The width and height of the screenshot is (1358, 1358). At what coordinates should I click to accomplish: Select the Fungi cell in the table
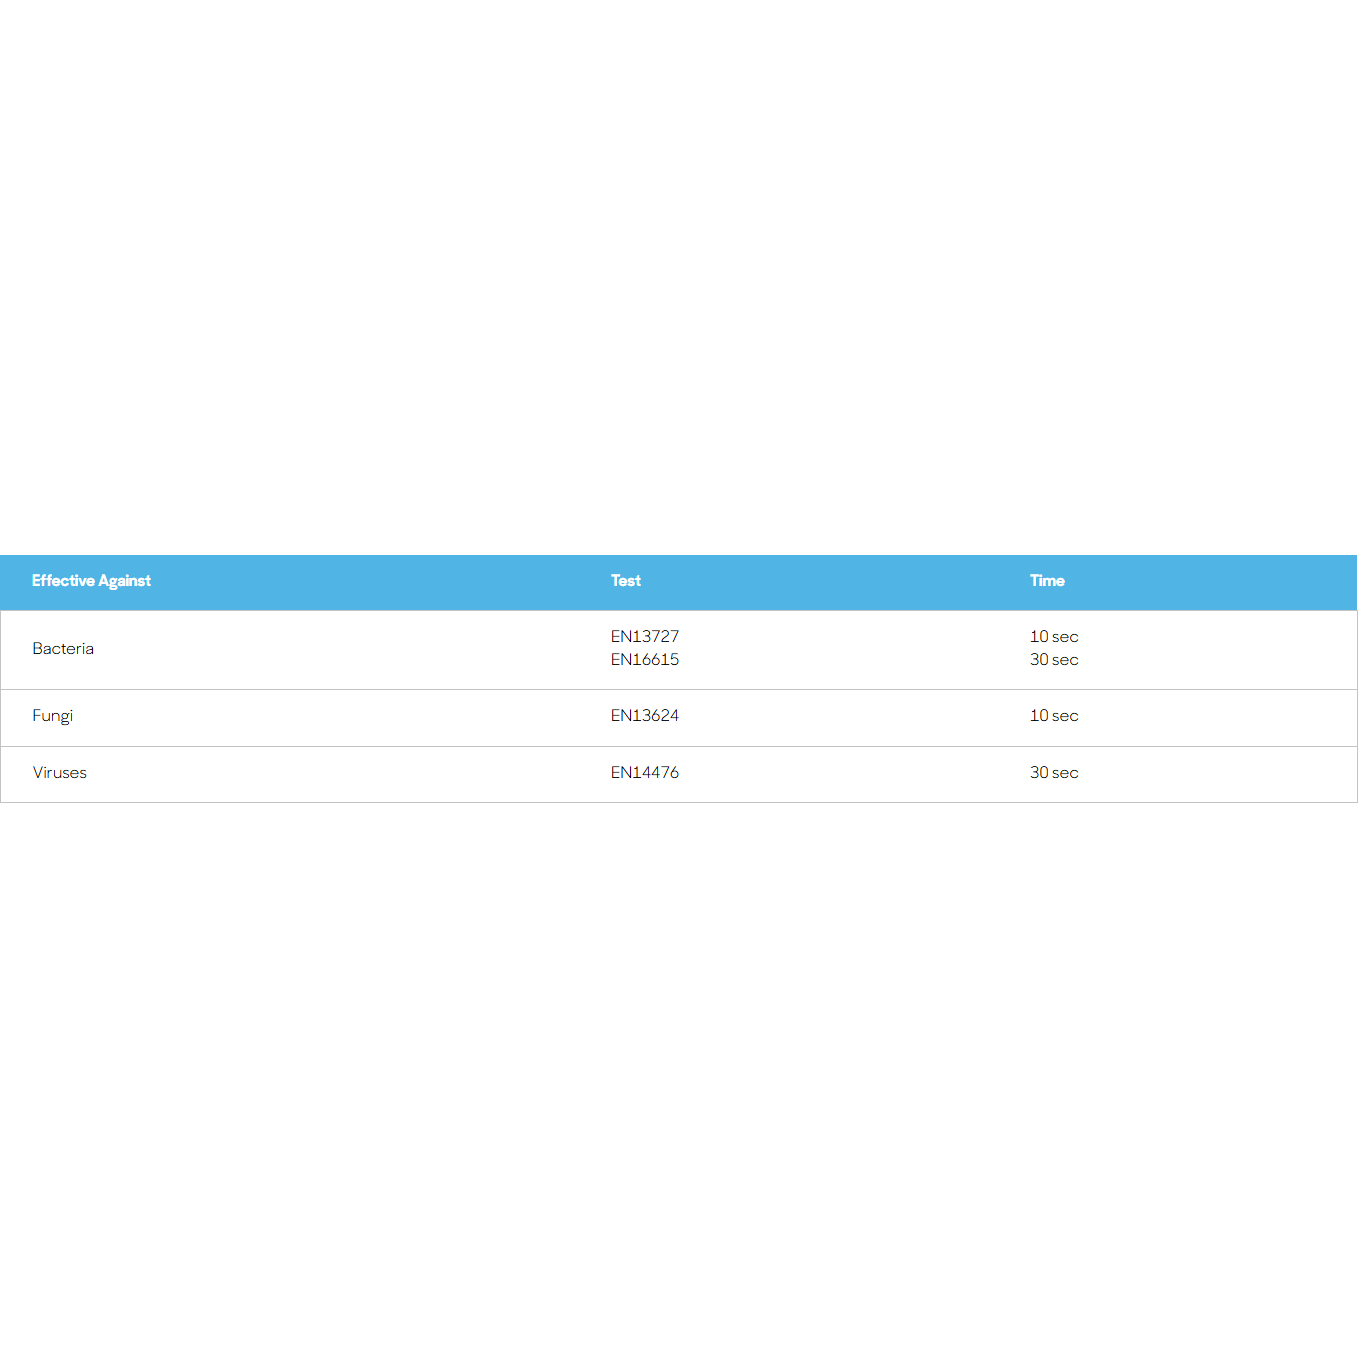click(53, 716)
